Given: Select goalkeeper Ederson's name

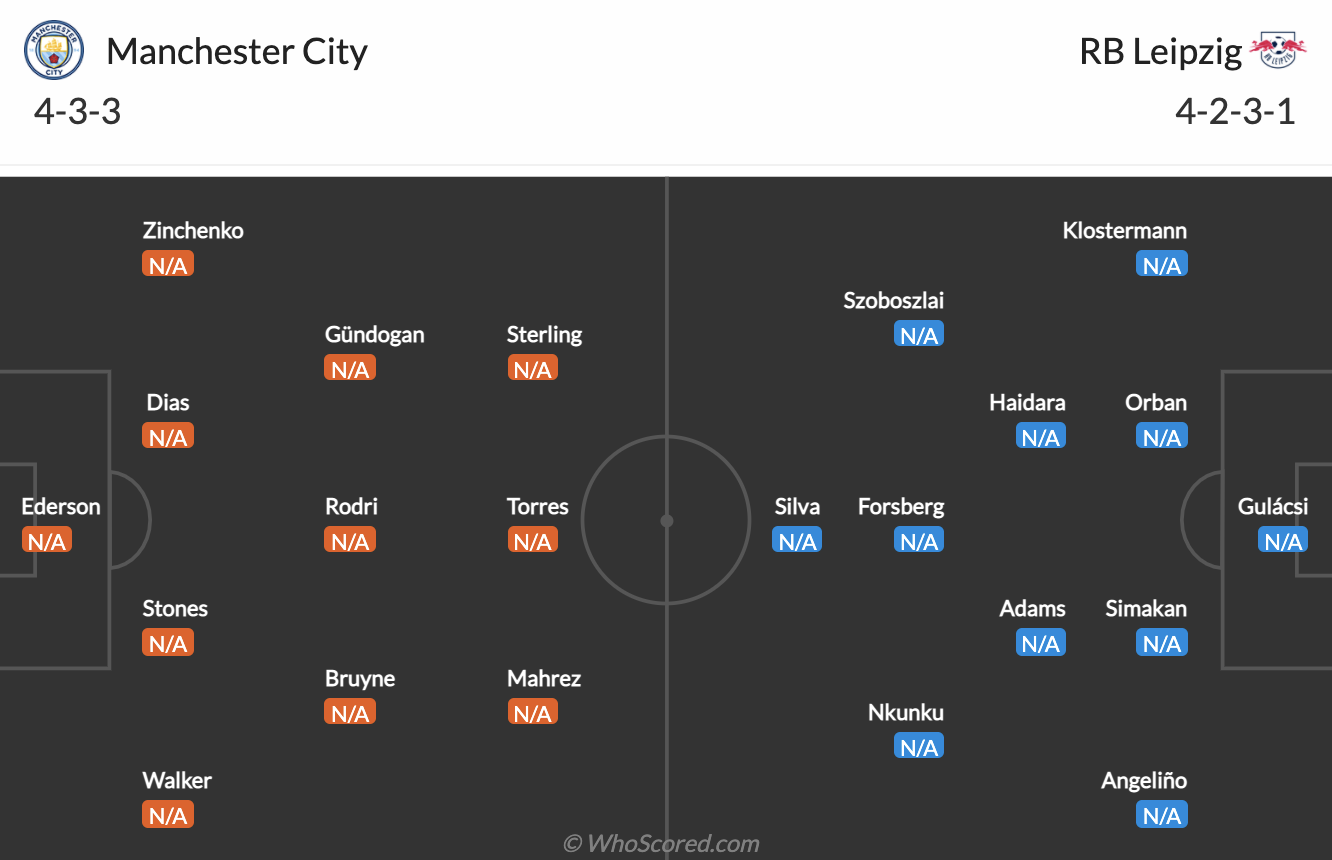Looking at the screenshot, I should point(61,507).
